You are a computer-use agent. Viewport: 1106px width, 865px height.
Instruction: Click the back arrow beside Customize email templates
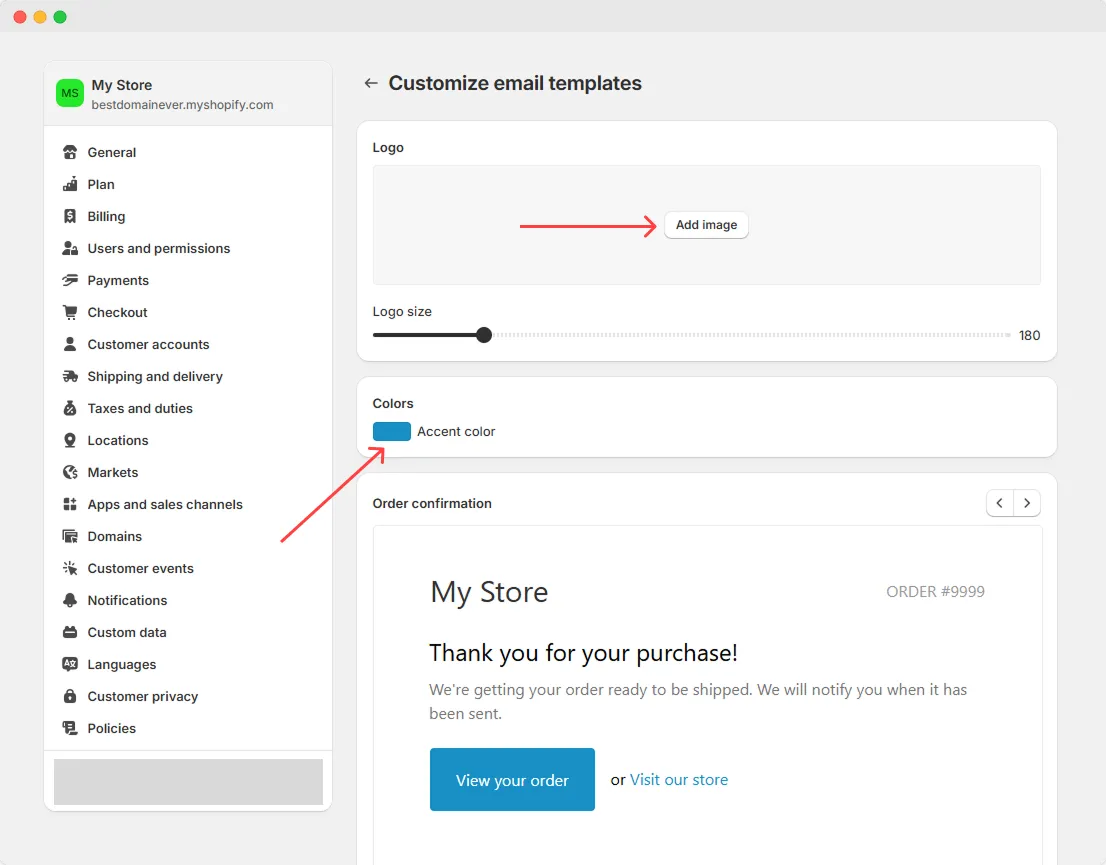371,84
